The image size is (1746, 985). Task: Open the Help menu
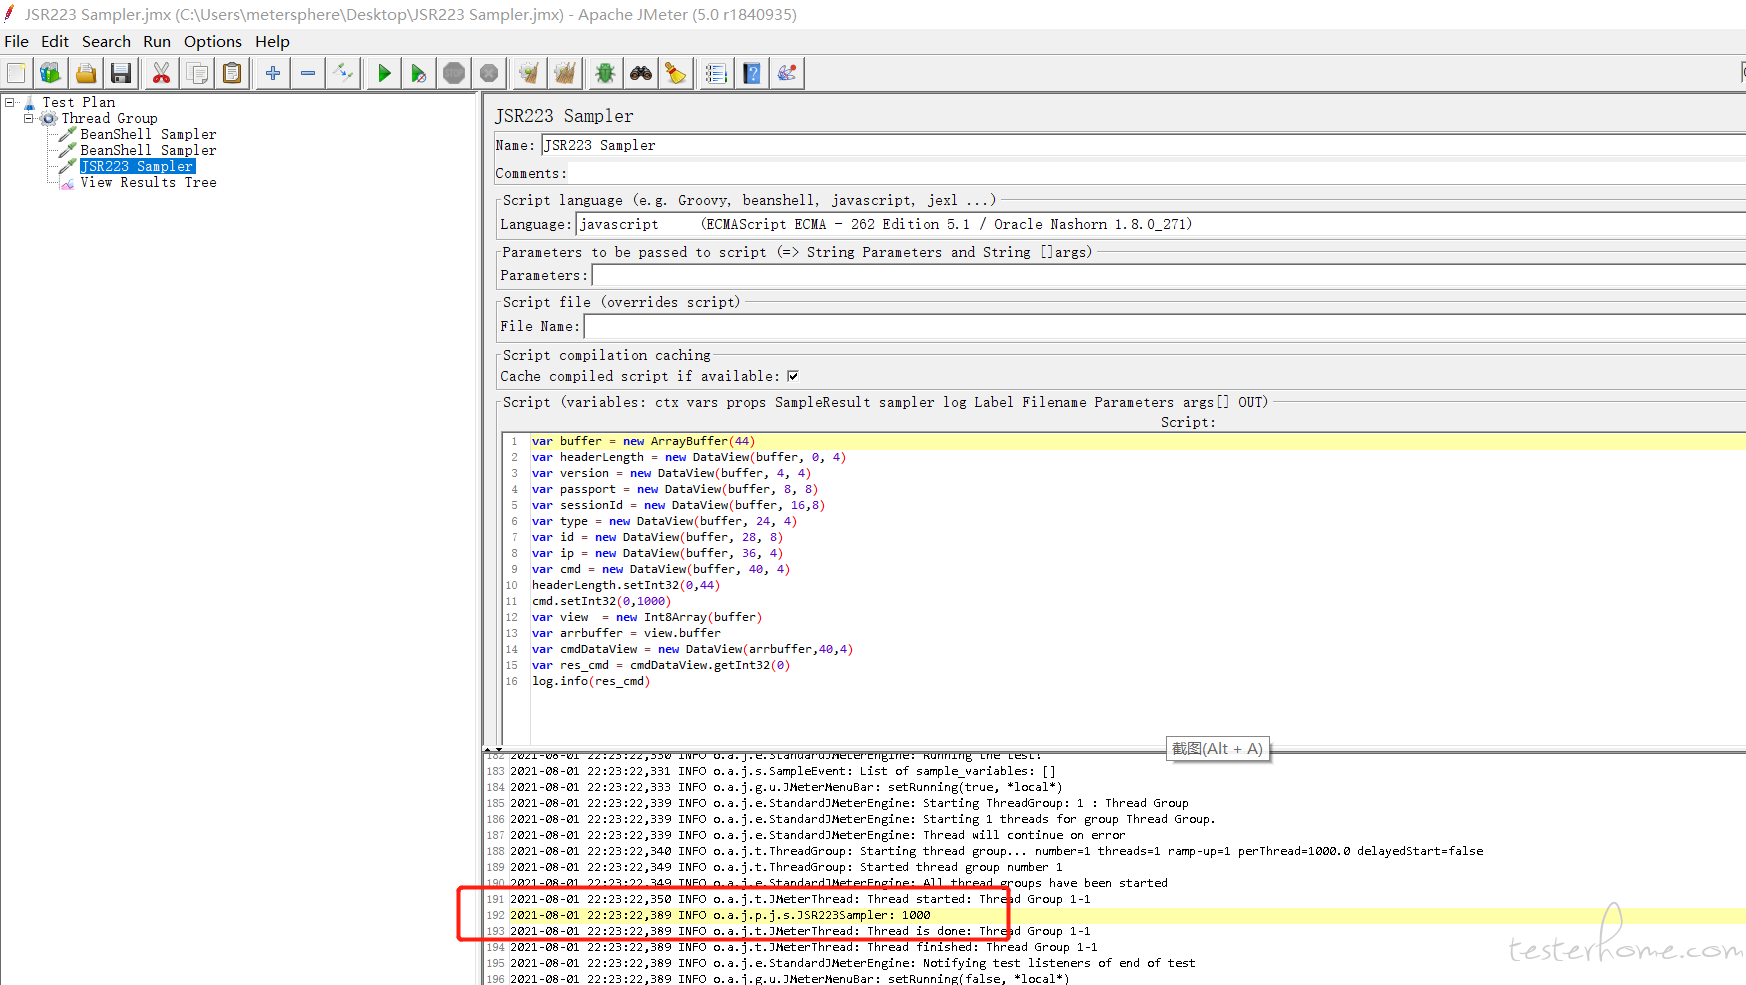pos(272,41)
